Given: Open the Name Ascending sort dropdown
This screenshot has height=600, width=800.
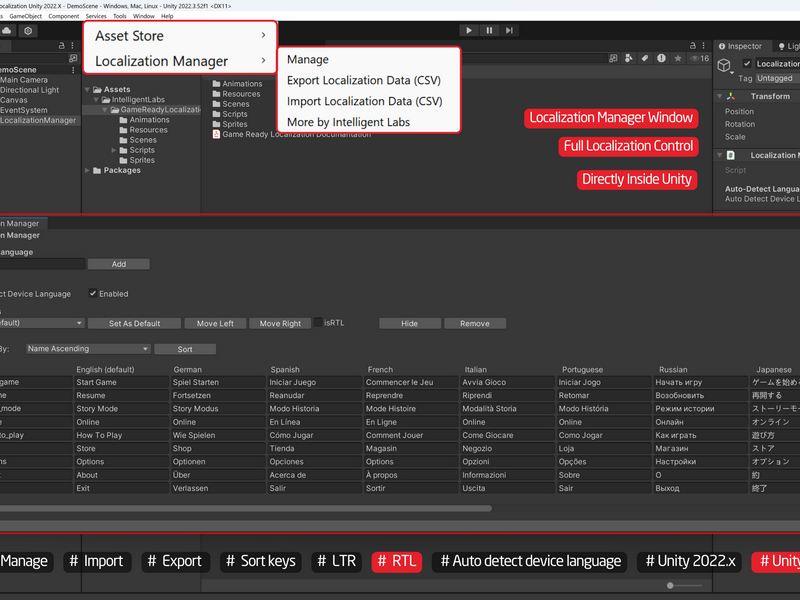Looking at the screenshot, I should (88, 349).
